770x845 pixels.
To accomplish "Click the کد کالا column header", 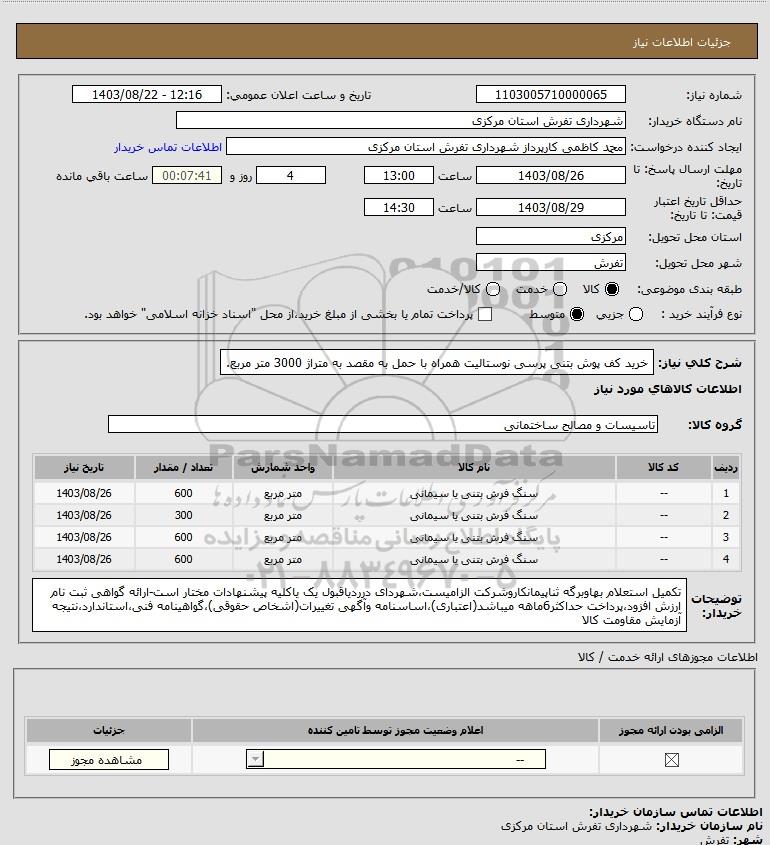I will 663,467.
